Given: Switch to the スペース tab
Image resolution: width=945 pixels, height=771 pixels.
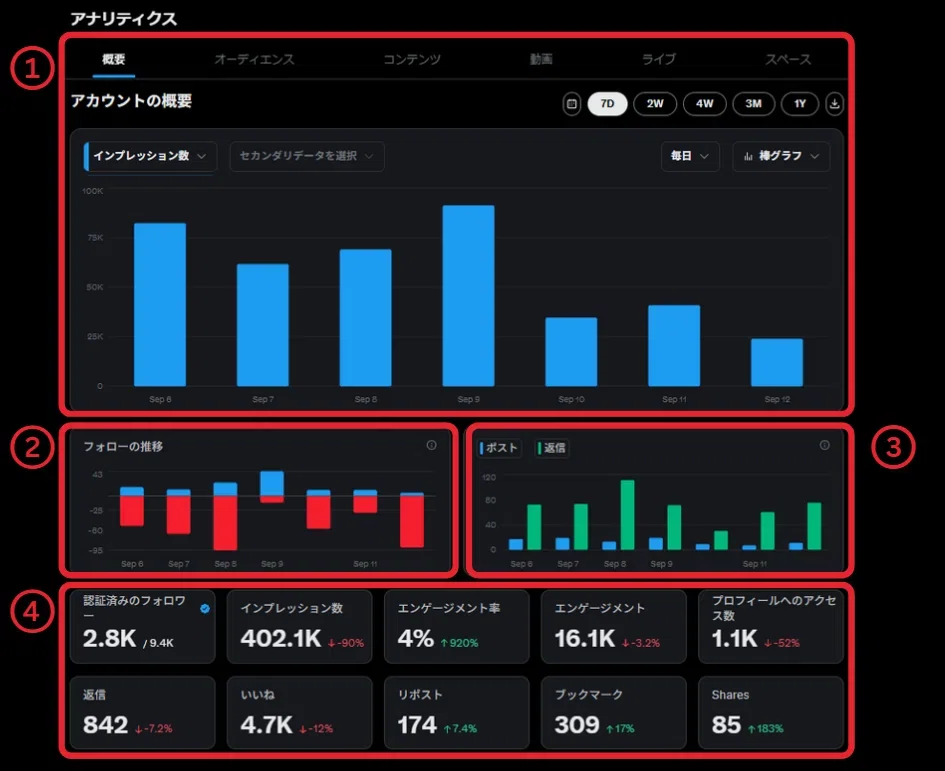Looking at the screenshot, I should (788, 59).
